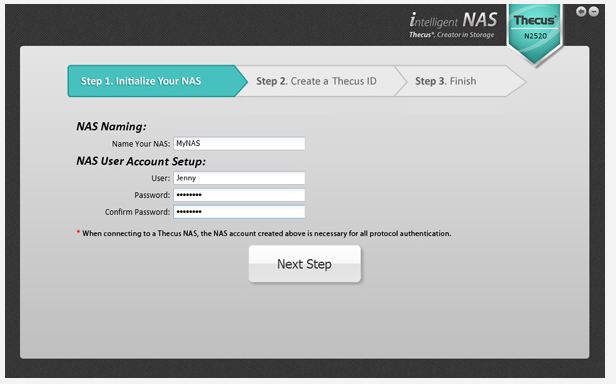
Task: Select the Name Your NAS input field
Action: (239, 143)
